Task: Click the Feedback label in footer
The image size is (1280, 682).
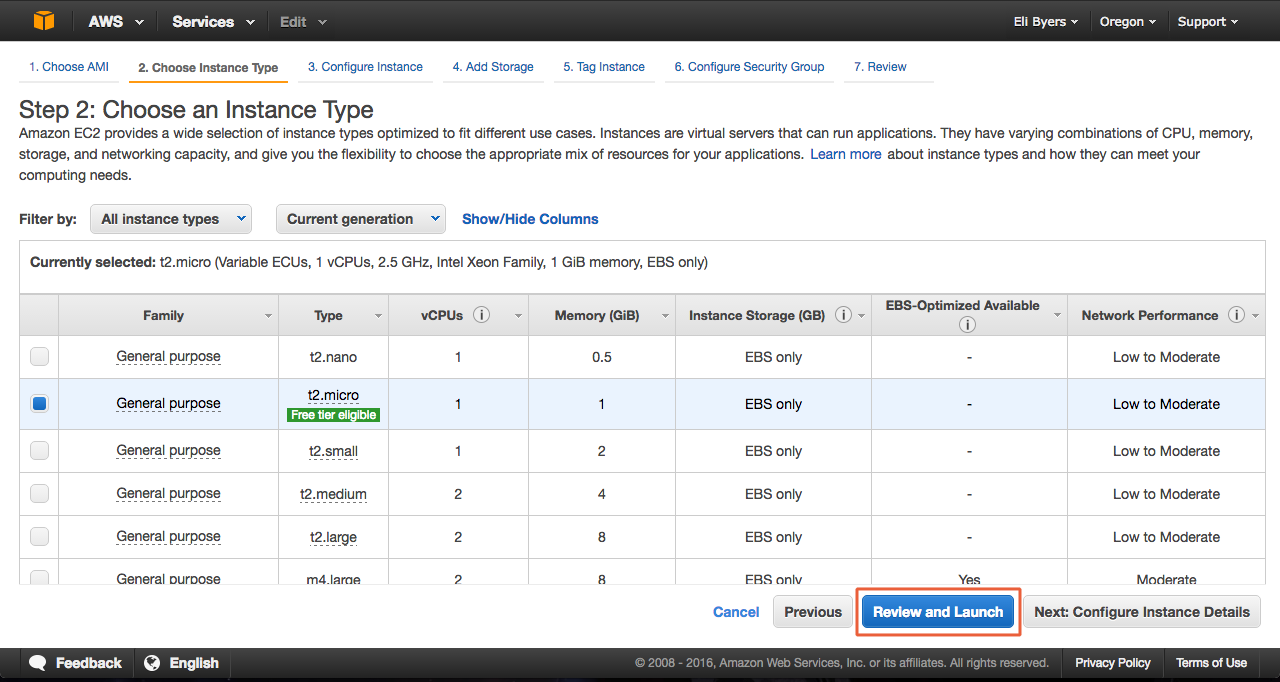Action: 88,663
